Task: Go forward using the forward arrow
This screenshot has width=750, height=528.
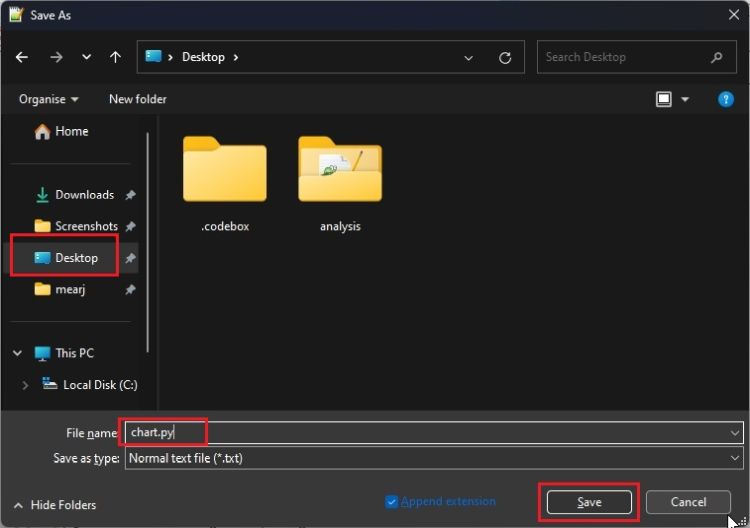Action: (56, 57)
